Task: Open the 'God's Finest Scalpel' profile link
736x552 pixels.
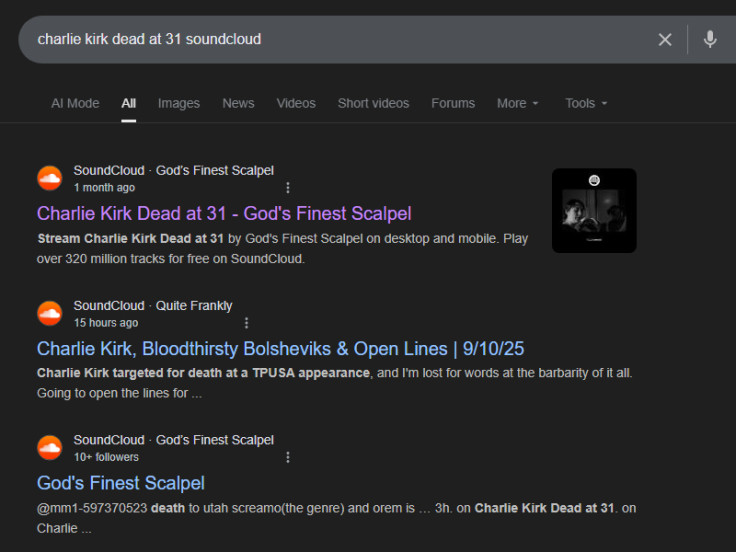Action: 121,483
